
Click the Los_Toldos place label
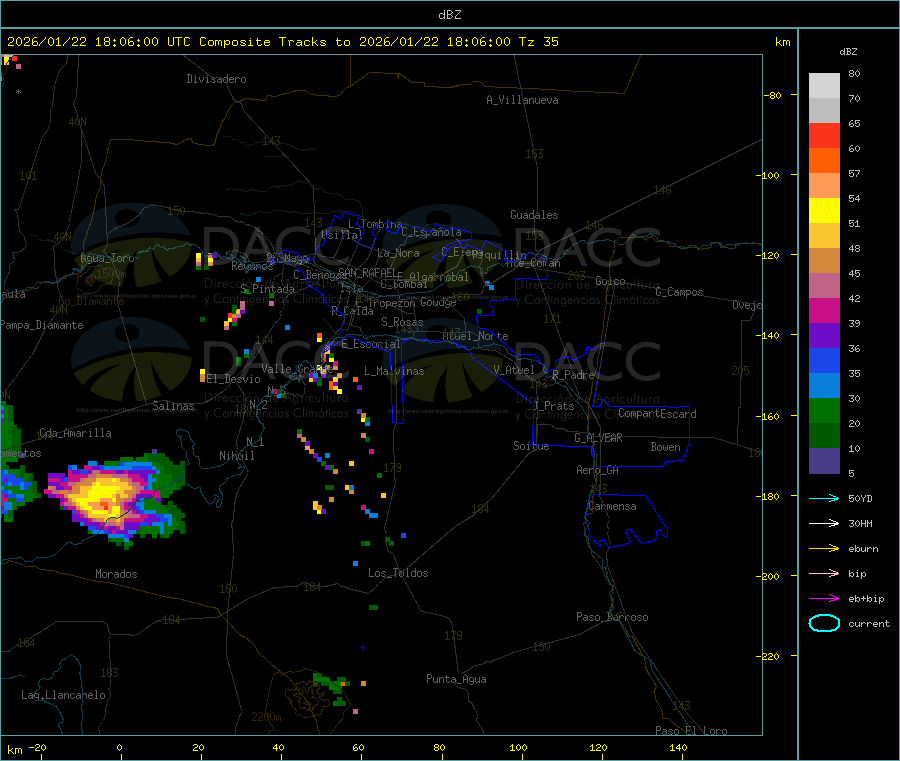[x=398, y=573]
